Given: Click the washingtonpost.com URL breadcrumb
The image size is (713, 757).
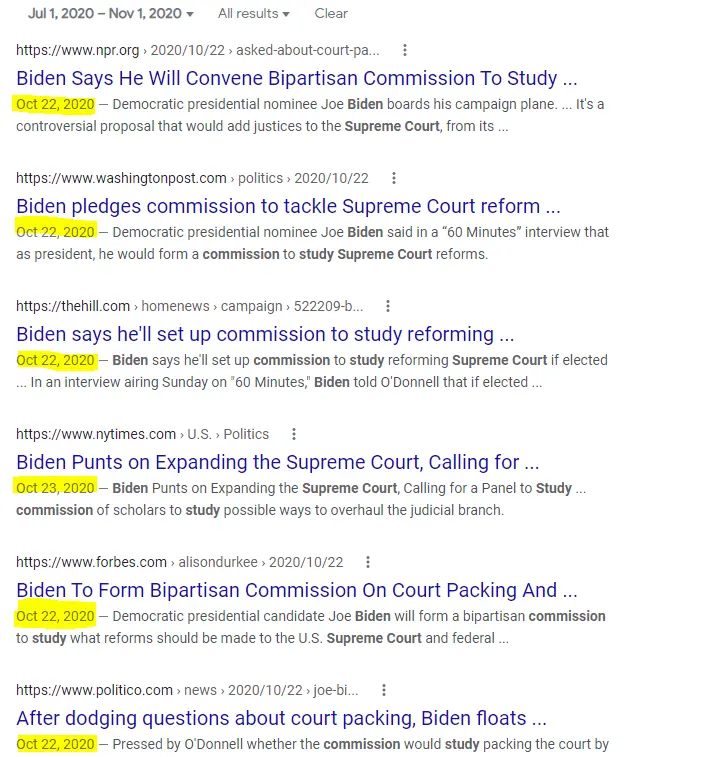Looking at the screenshot, I should 121,178.
